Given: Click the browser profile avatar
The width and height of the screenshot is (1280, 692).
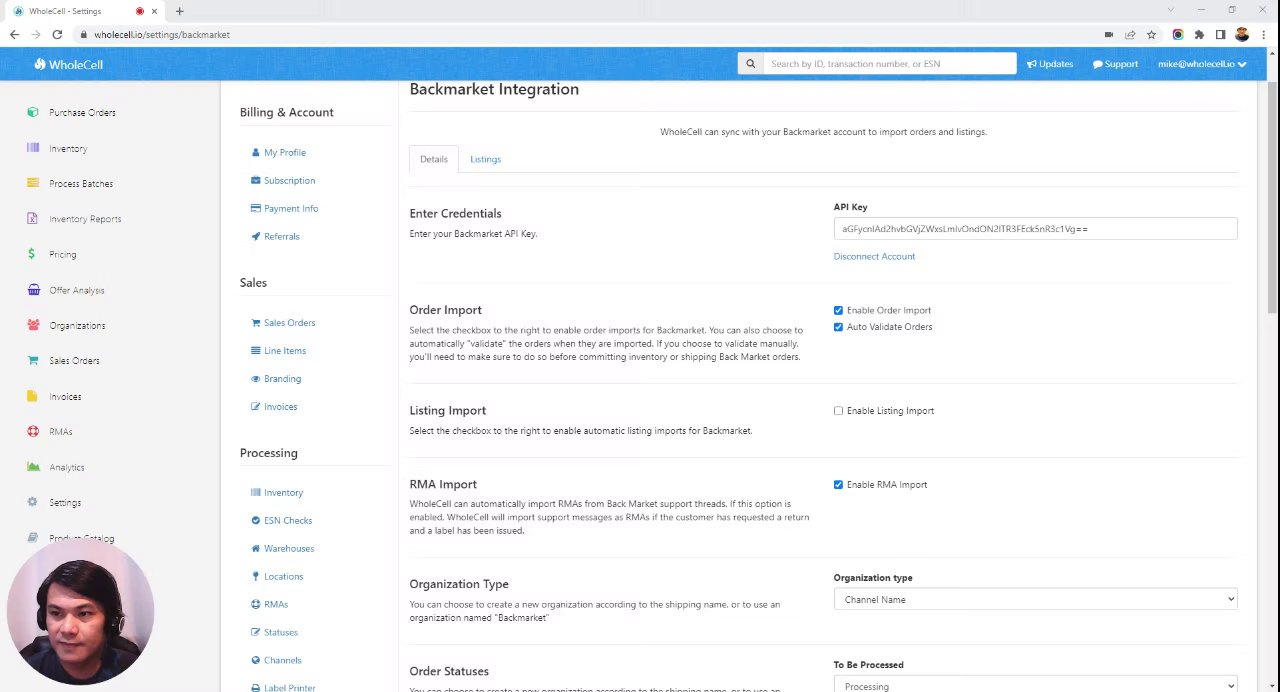Looking at the screenshot, I should (1242, 34).
